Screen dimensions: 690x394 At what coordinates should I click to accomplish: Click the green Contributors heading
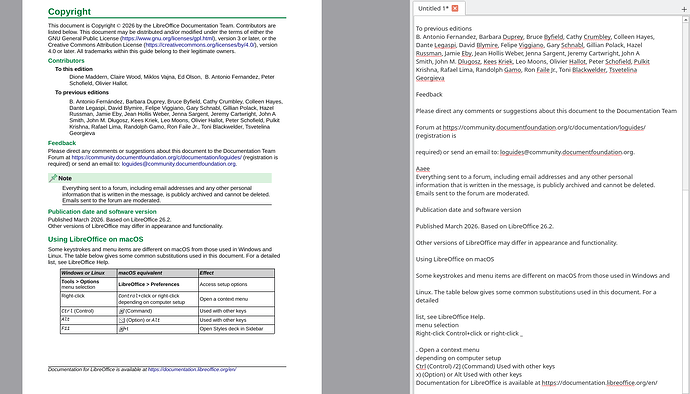point(66,61)
